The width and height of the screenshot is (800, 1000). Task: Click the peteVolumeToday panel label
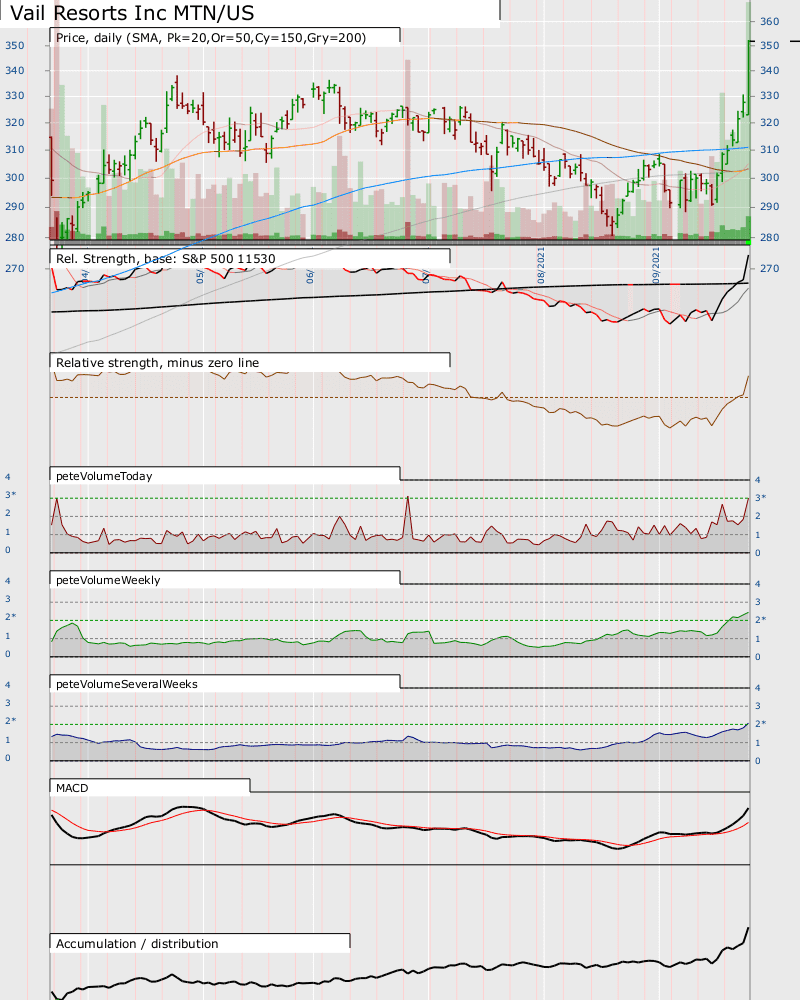click(104, 476)
